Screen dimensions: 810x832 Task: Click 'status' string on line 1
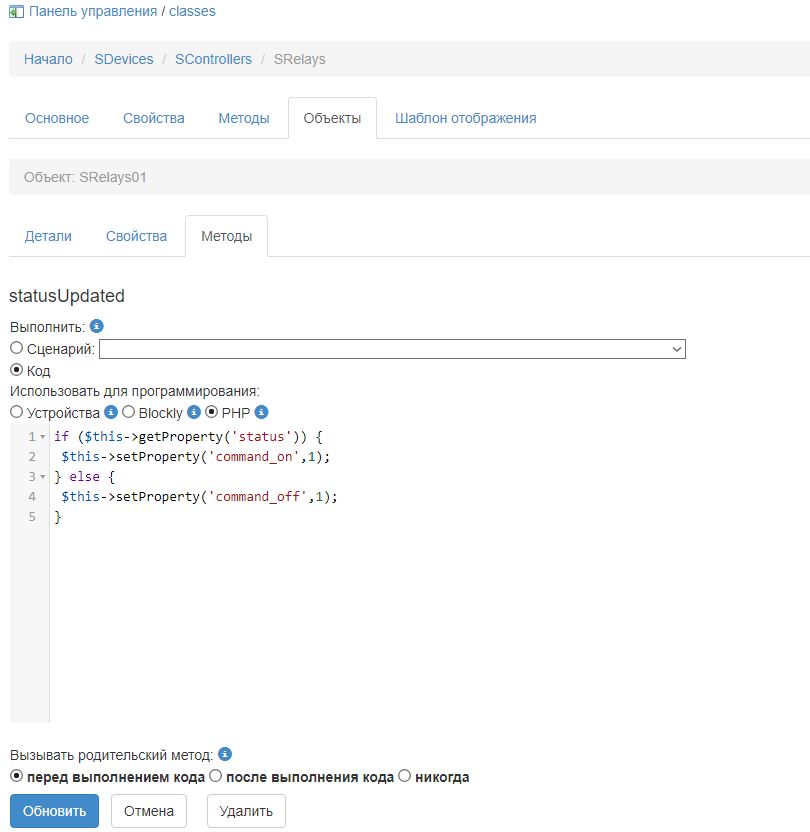pyautogui.click(x=262, y=437)
